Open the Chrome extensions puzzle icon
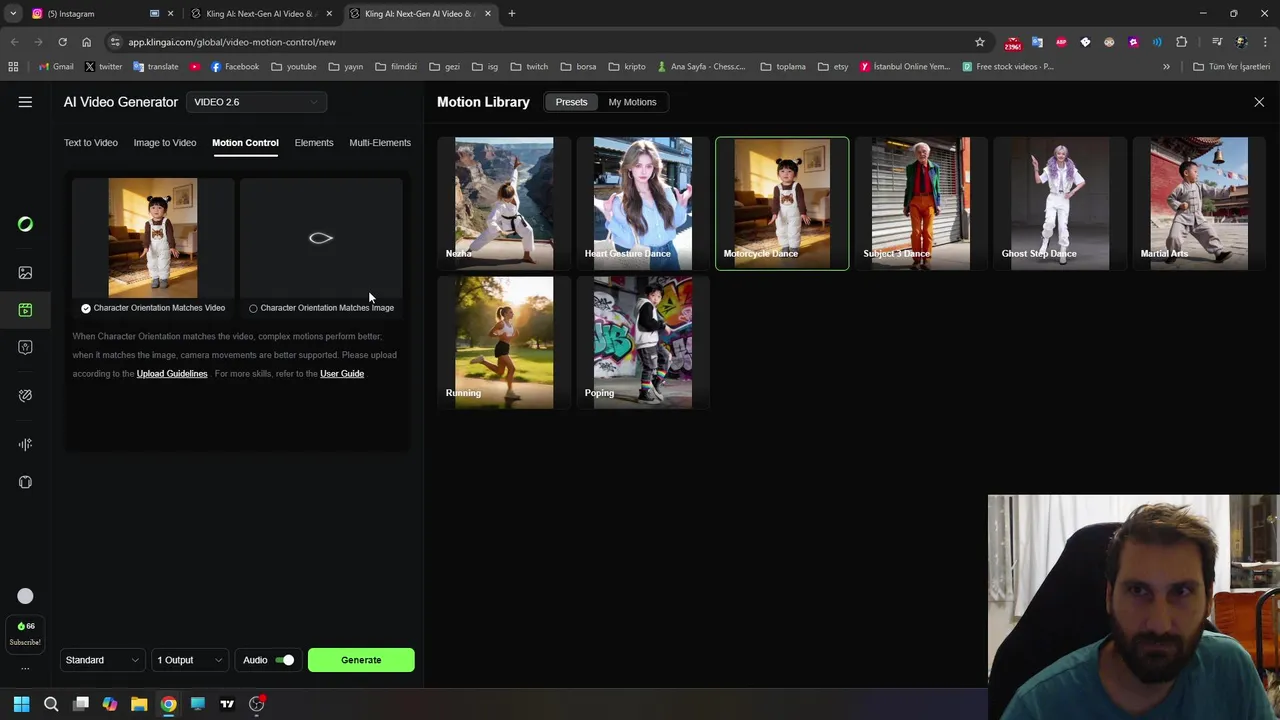 tap(1181, 42)
